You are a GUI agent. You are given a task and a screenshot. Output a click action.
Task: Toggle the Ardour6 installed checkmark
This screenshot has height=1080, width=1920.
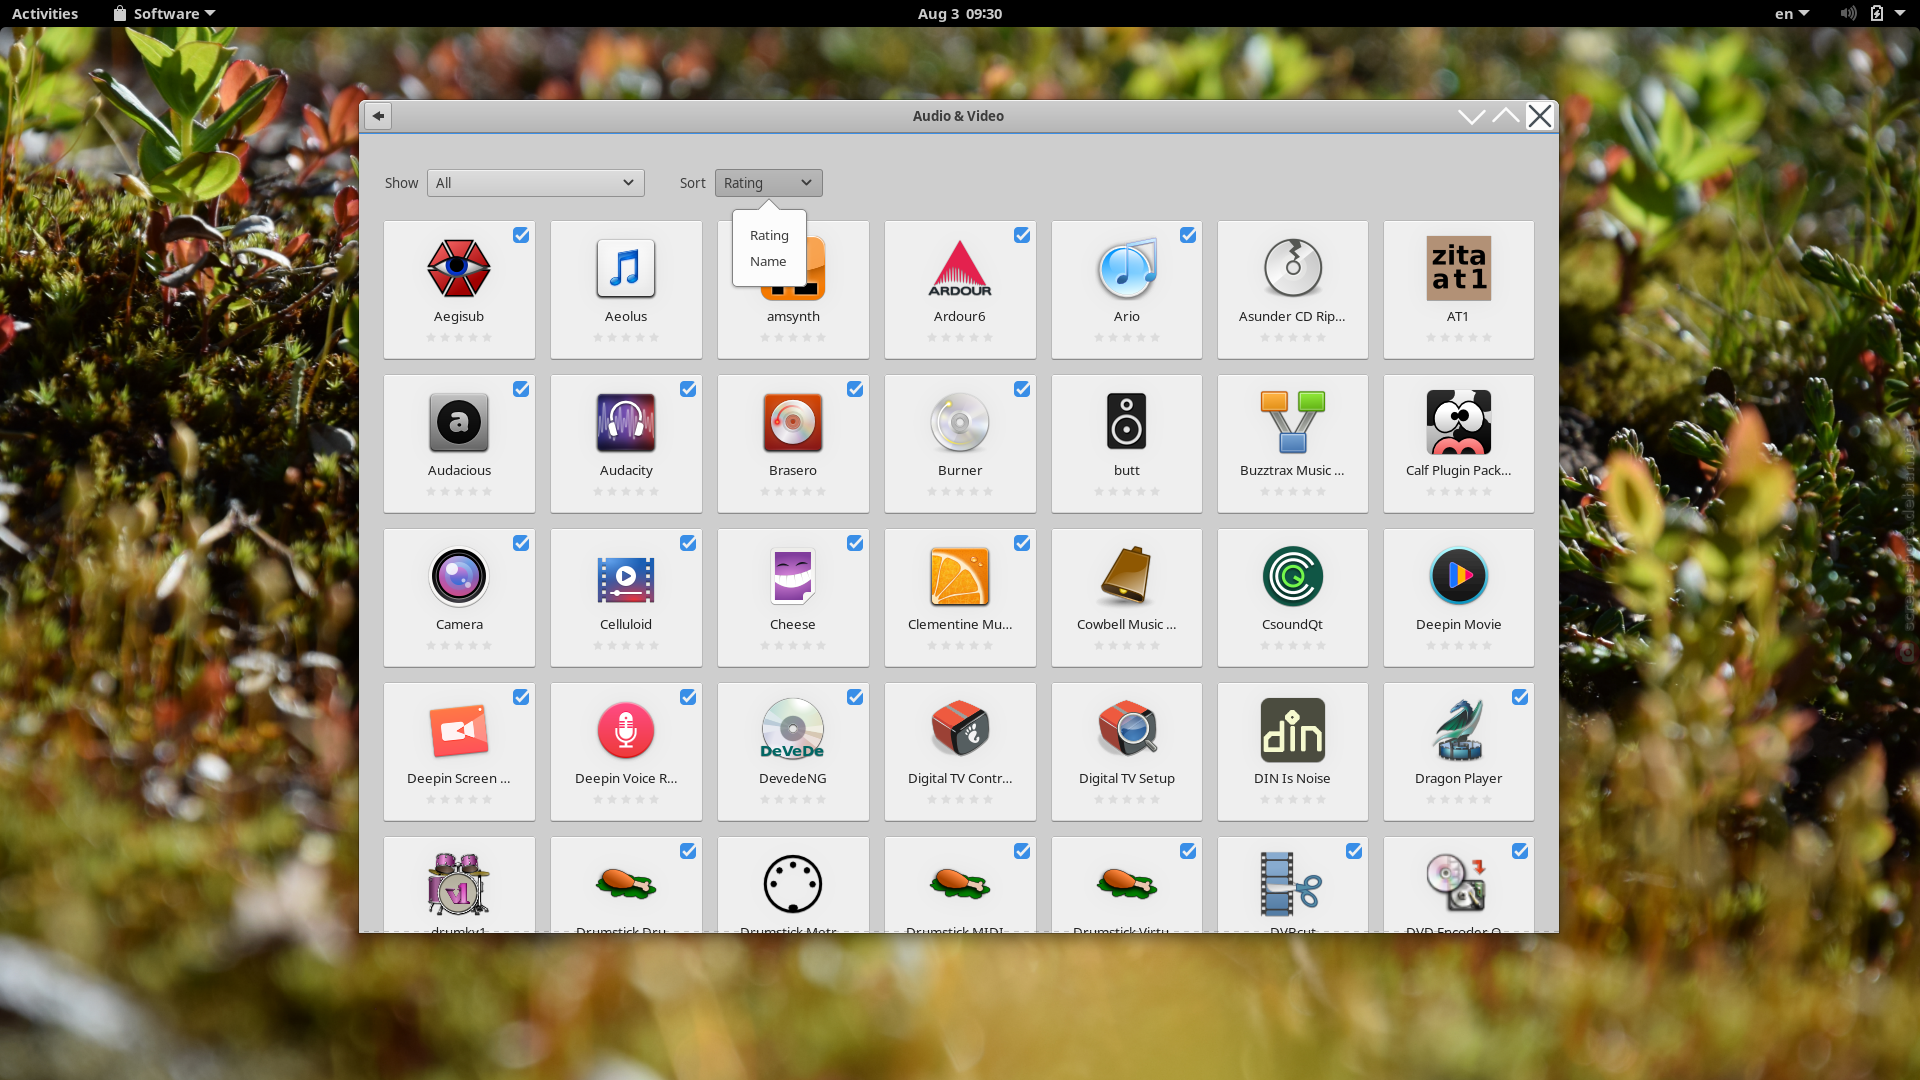click(1022, 235)
